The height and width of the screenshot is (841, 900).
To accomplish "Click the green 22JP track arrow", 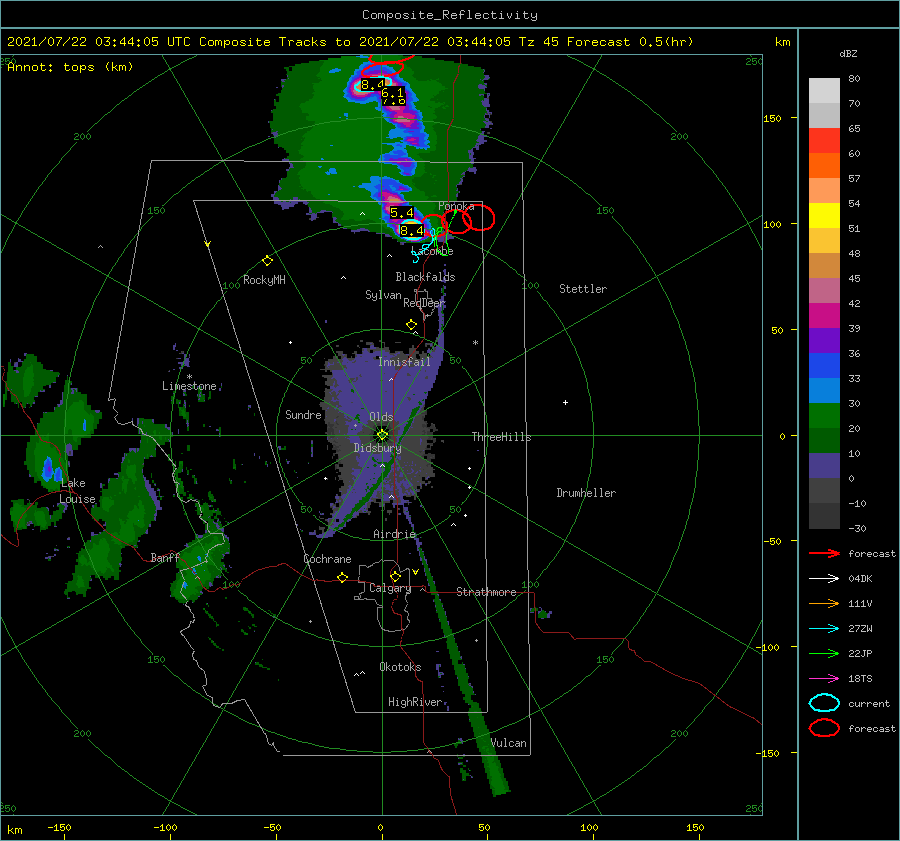I will click(824, 653).
